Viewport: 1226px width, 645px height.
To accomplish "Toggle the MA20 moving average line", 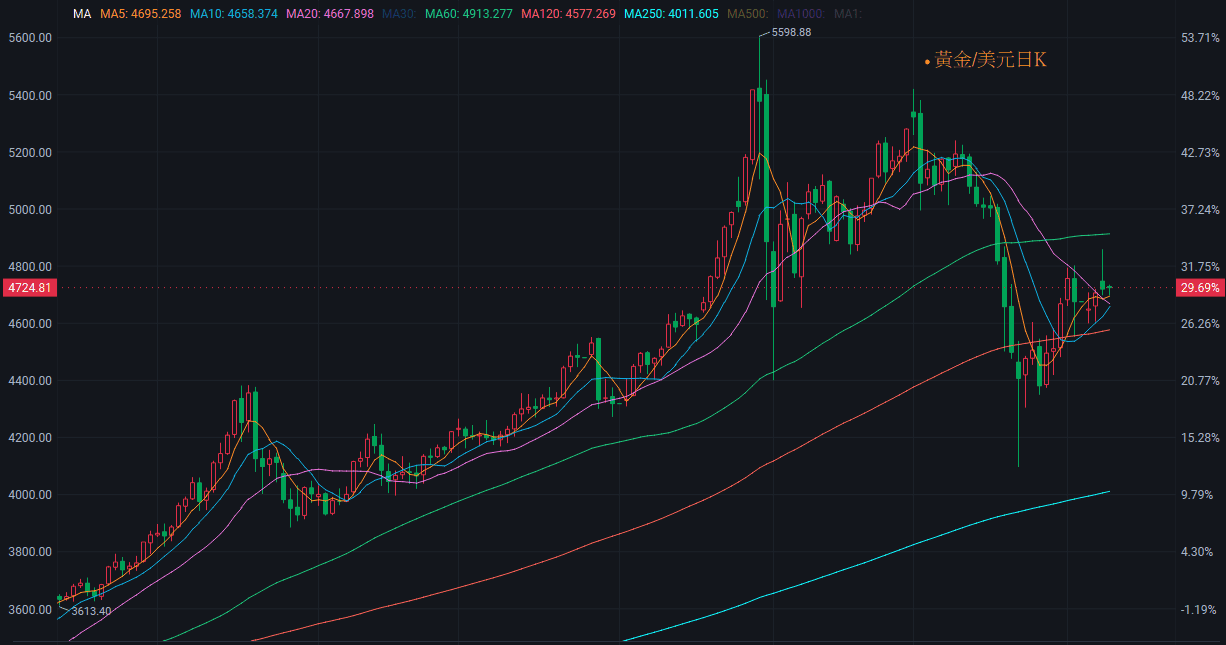I will pyautogui.click(x=330, y=14).
